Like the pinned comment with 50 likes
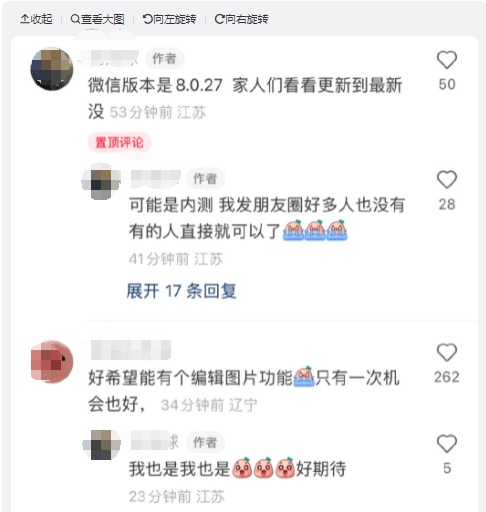This screenshot has height=512, width=486. pos(446,60)
